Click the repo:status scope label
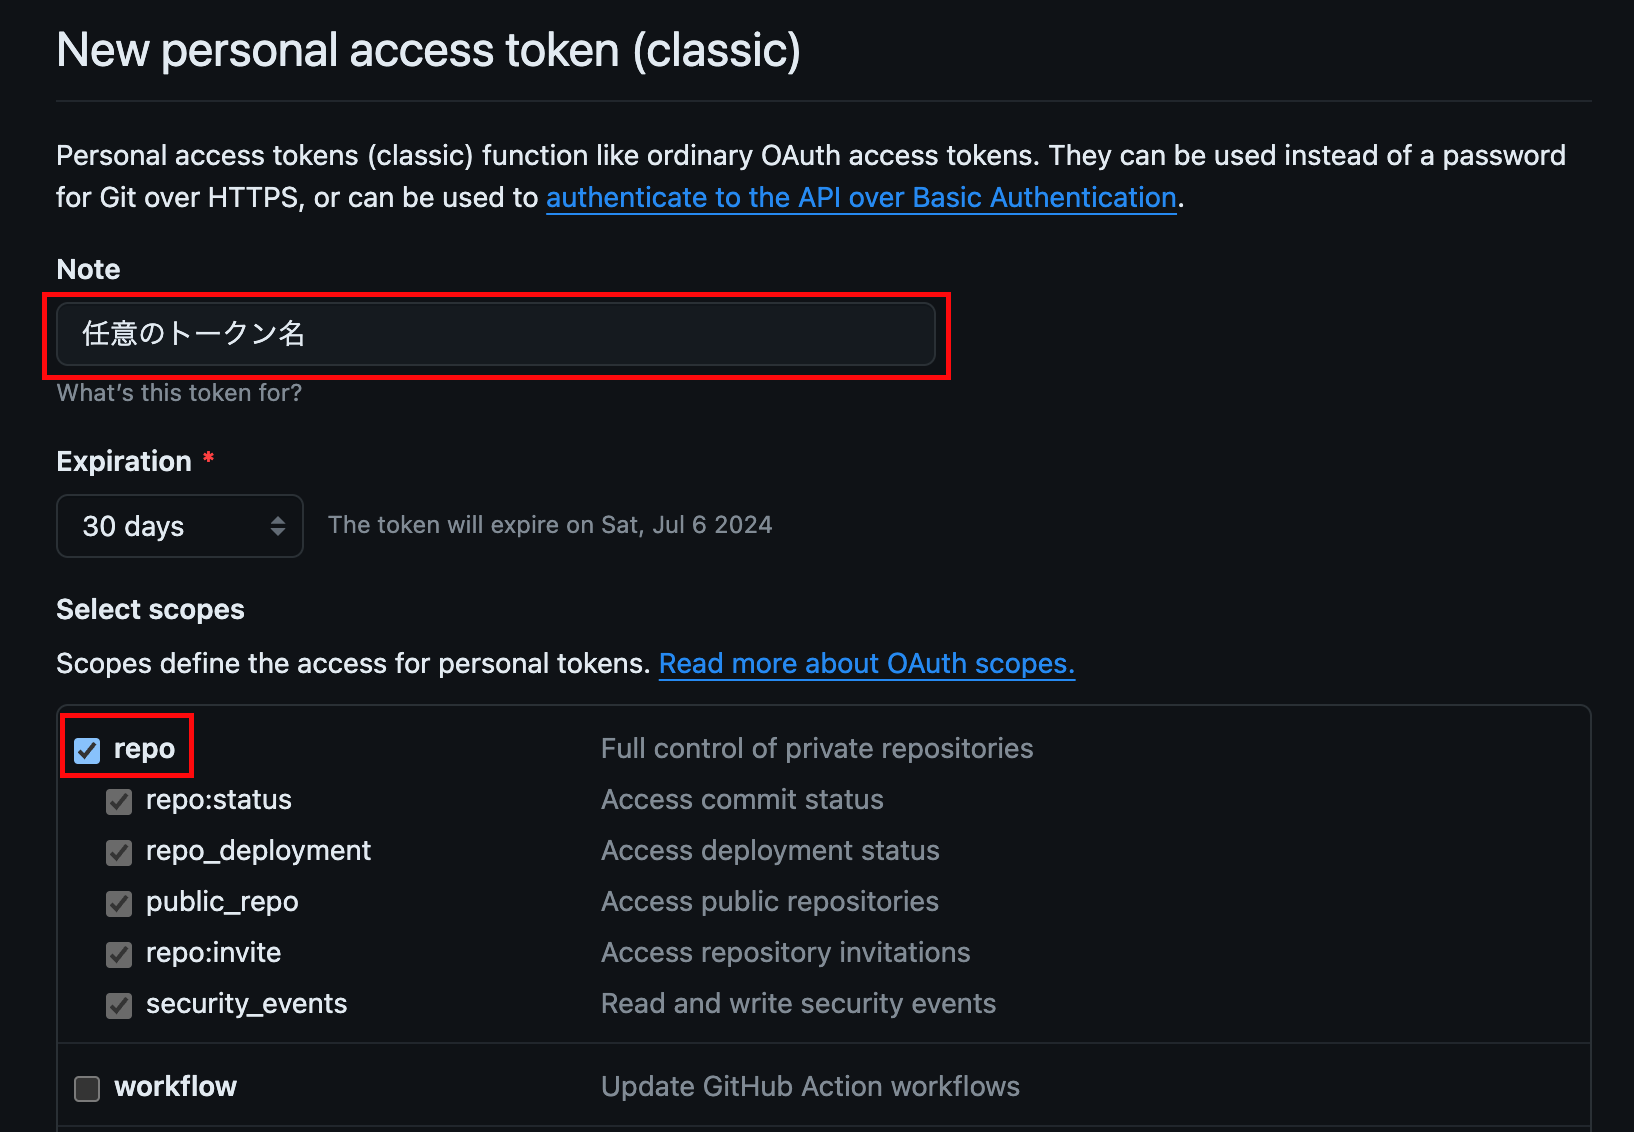 pos(218,800)
